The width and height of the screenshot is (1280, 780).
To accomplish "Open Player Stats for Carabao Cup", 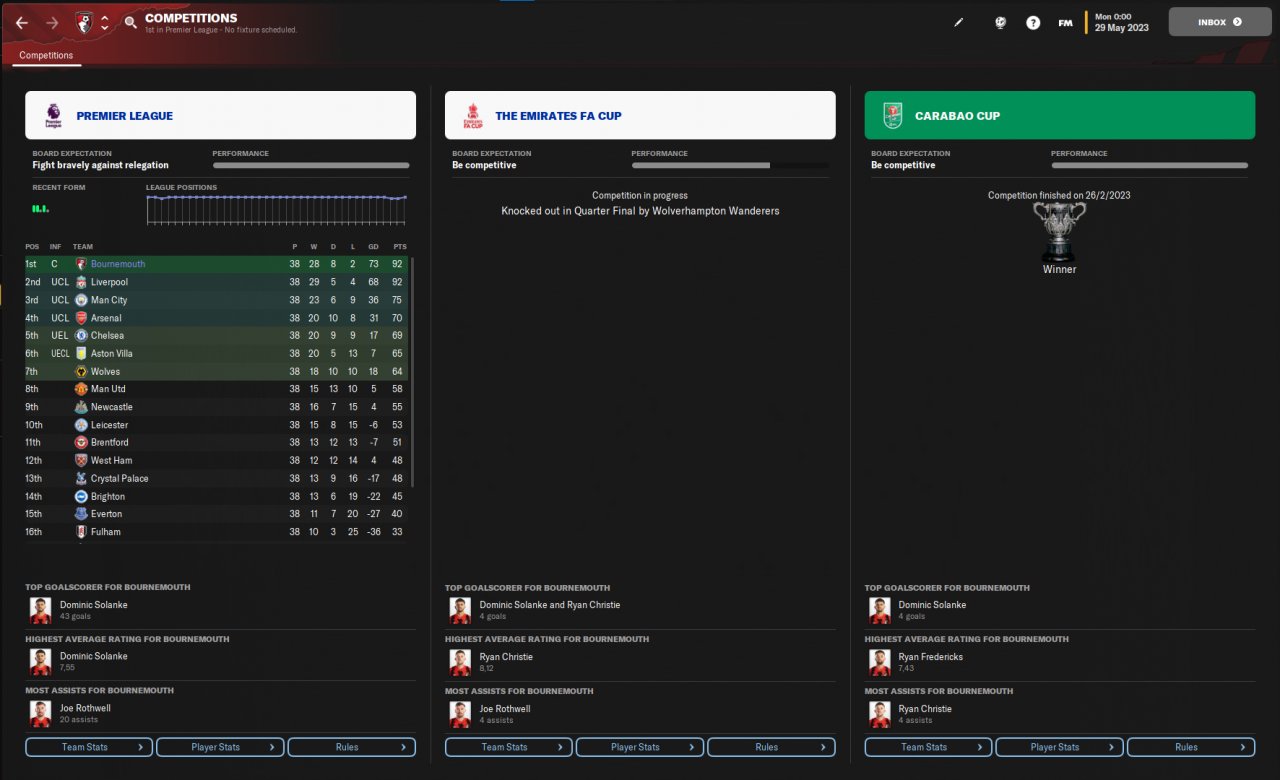I will [1060, 747].
